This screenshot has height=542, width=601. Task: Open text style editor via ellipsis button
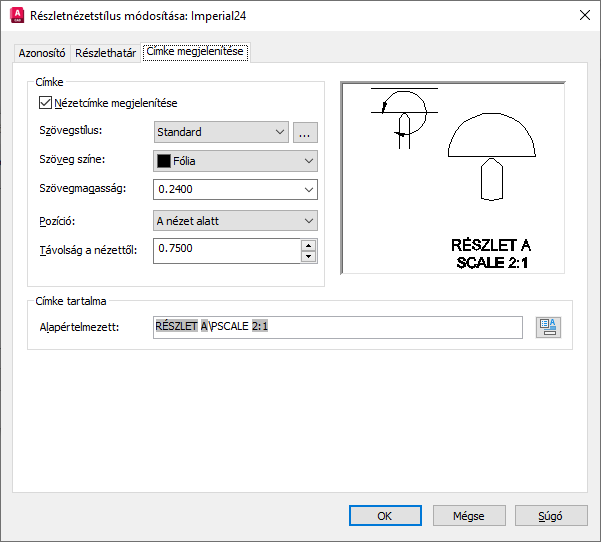point(305,132)
